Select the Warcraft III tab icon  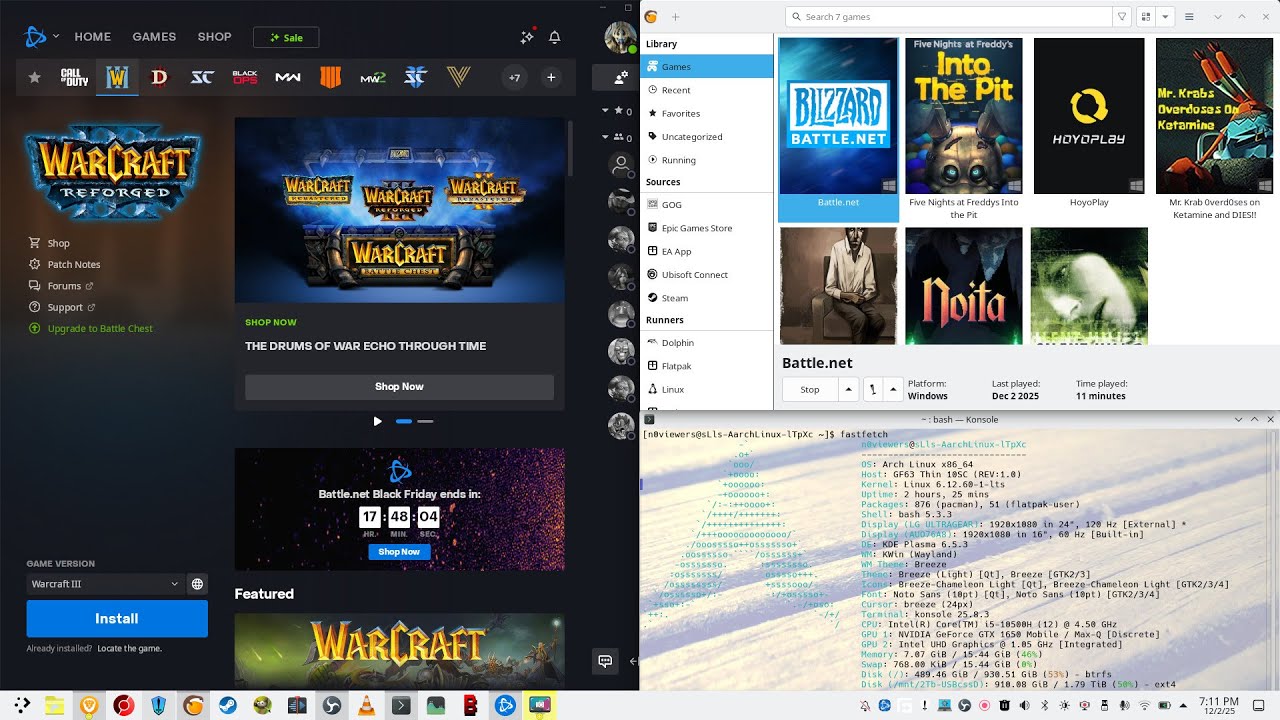tap(117, 77)
